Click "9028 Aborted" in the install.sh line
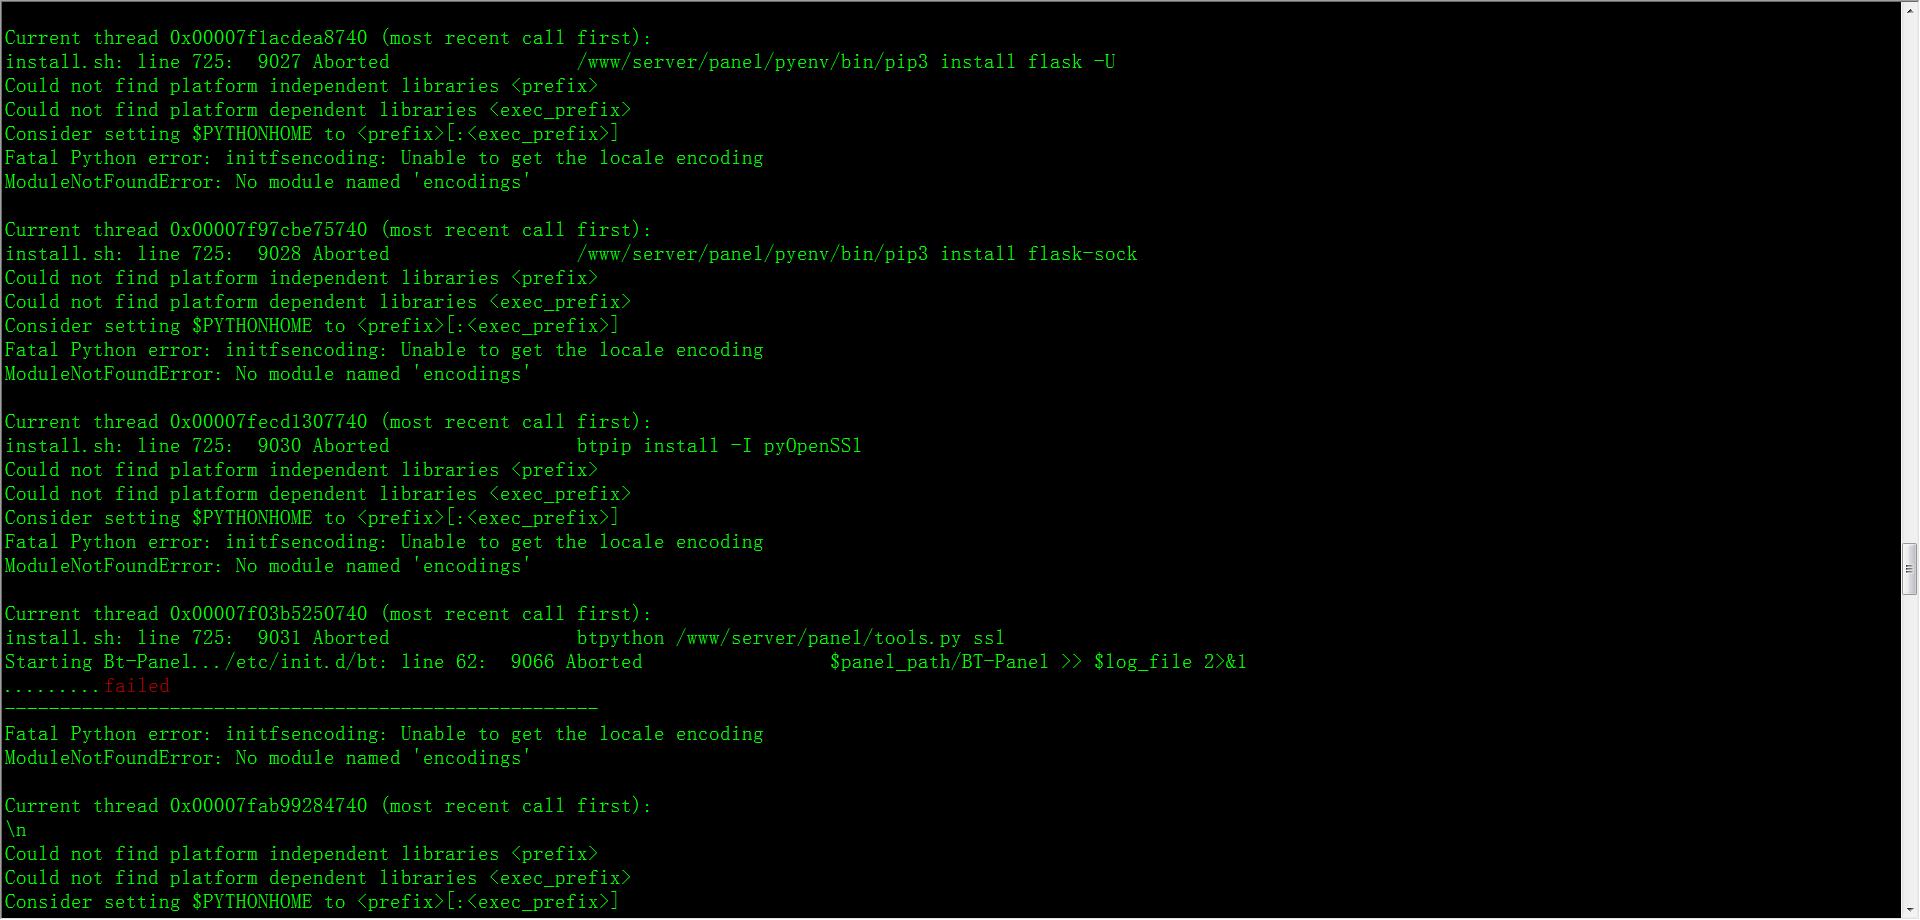Image resolution: width=1920 pixels, height=920 pixels. [x=323, y=254]
